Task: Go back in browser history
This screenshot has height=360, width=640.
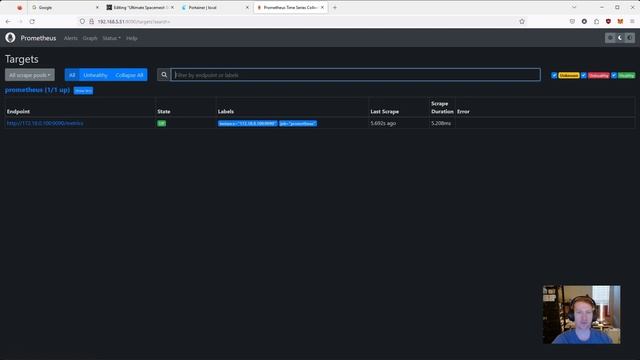Action: [9, 21]
